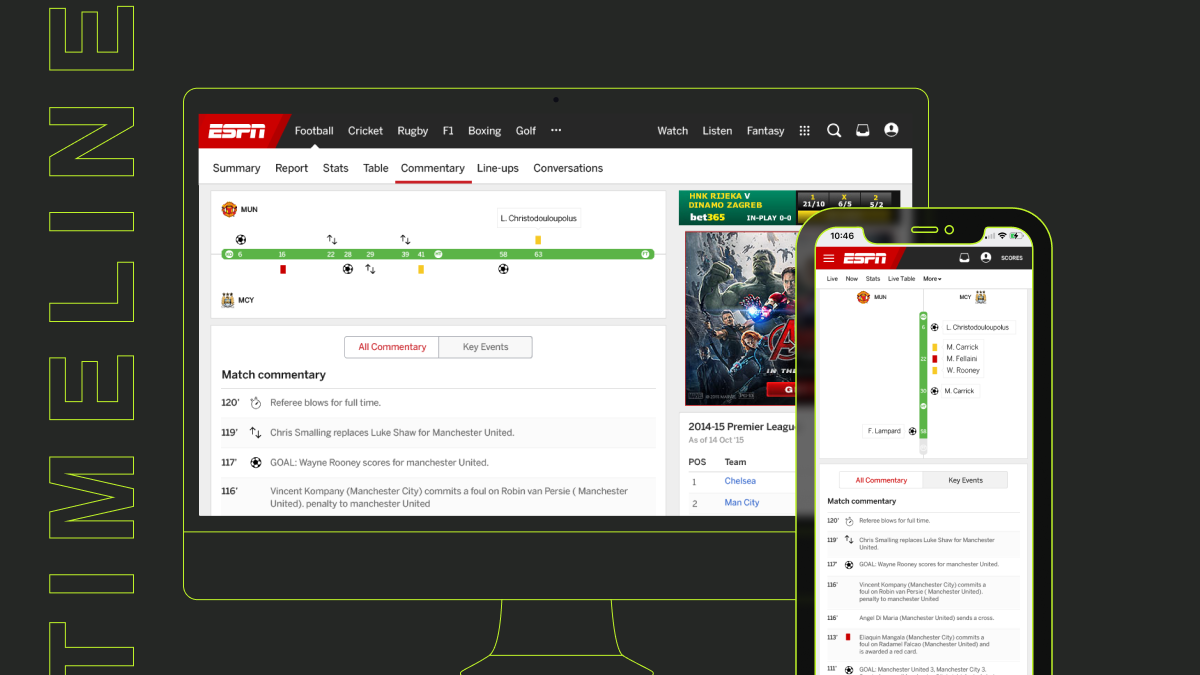Click the ESPN logo on the desktop site
This screenshot has height=675, width=1200.
(x=238, y=130)
